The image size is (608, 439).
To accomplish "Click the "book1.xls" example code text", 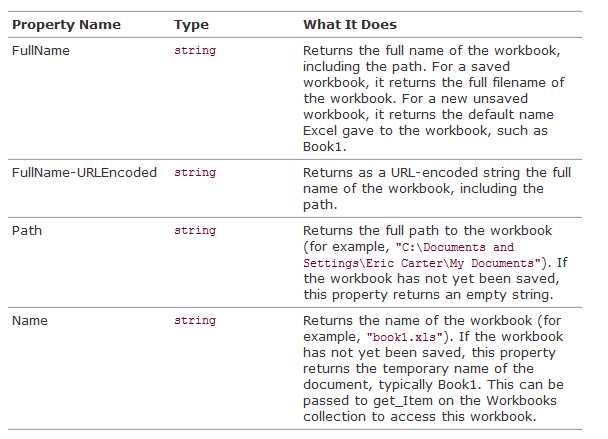I will point(405,337).
